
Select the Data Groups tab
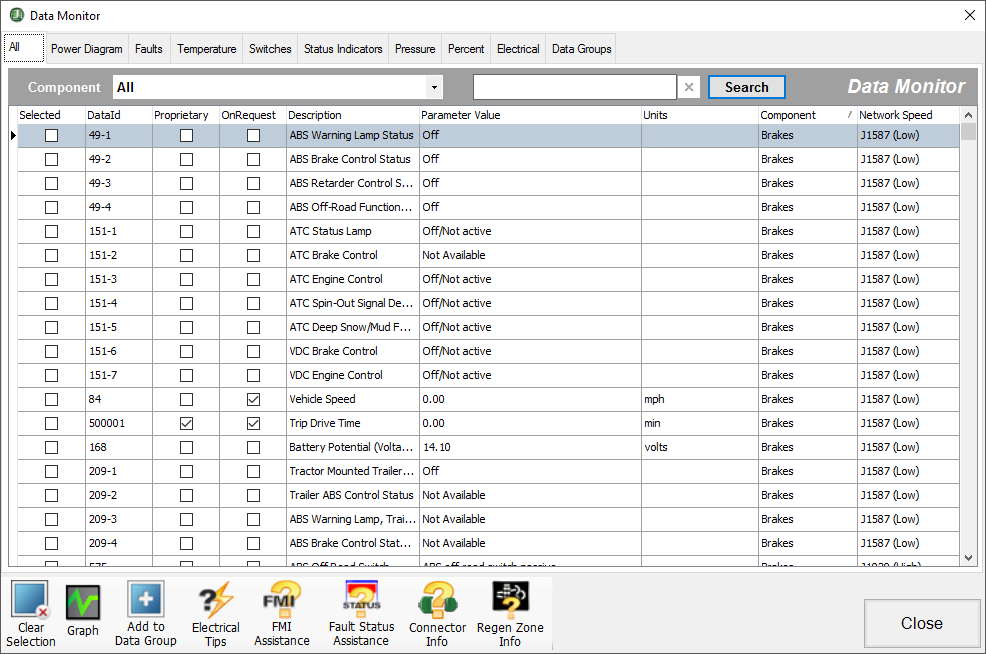(x=581, y=48)
